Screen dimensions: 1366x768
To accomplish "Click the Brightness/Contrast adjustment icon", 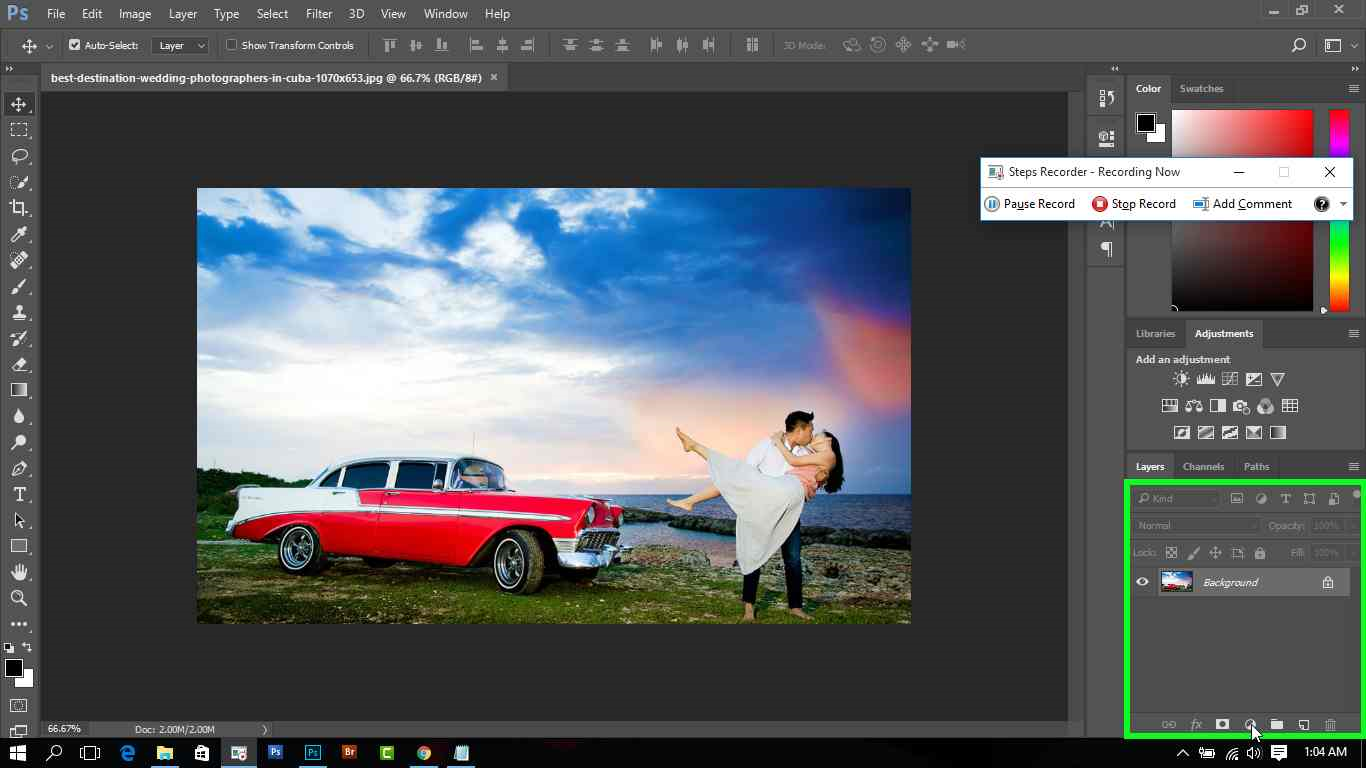I will [1181, 379].
